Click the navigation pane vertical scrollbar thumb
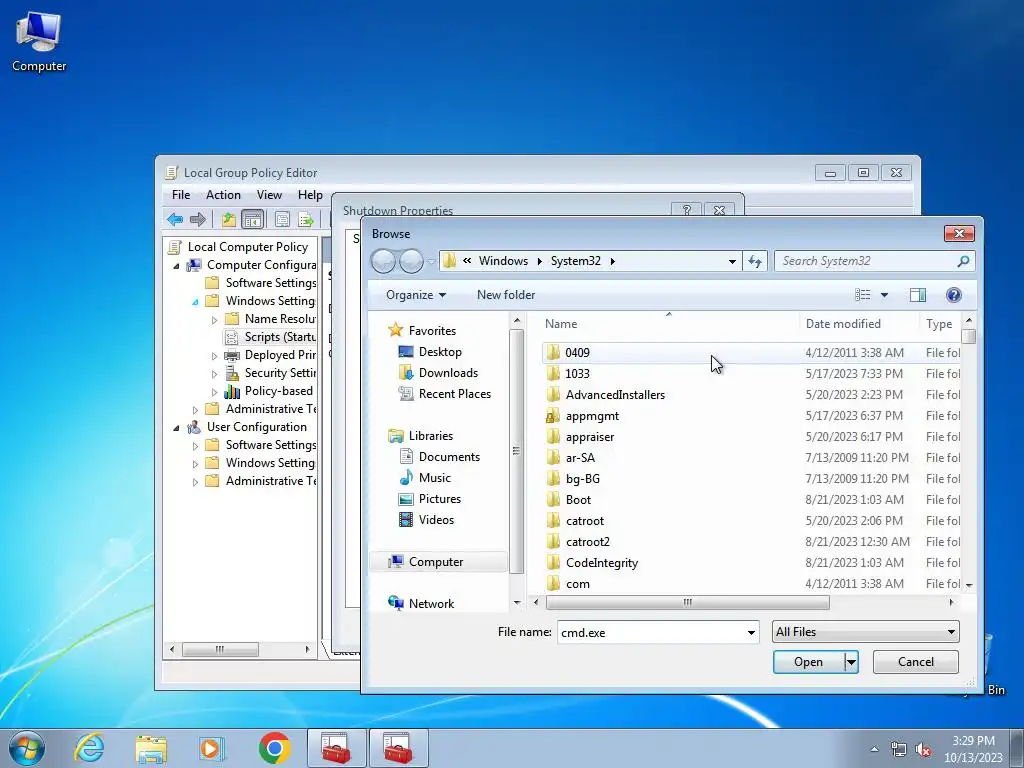 [x=517, y=451]
